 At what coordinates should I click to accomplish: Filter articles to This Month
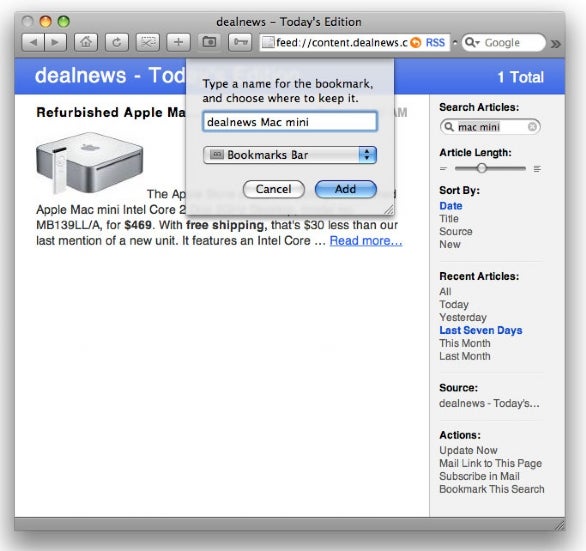(465, 343)
